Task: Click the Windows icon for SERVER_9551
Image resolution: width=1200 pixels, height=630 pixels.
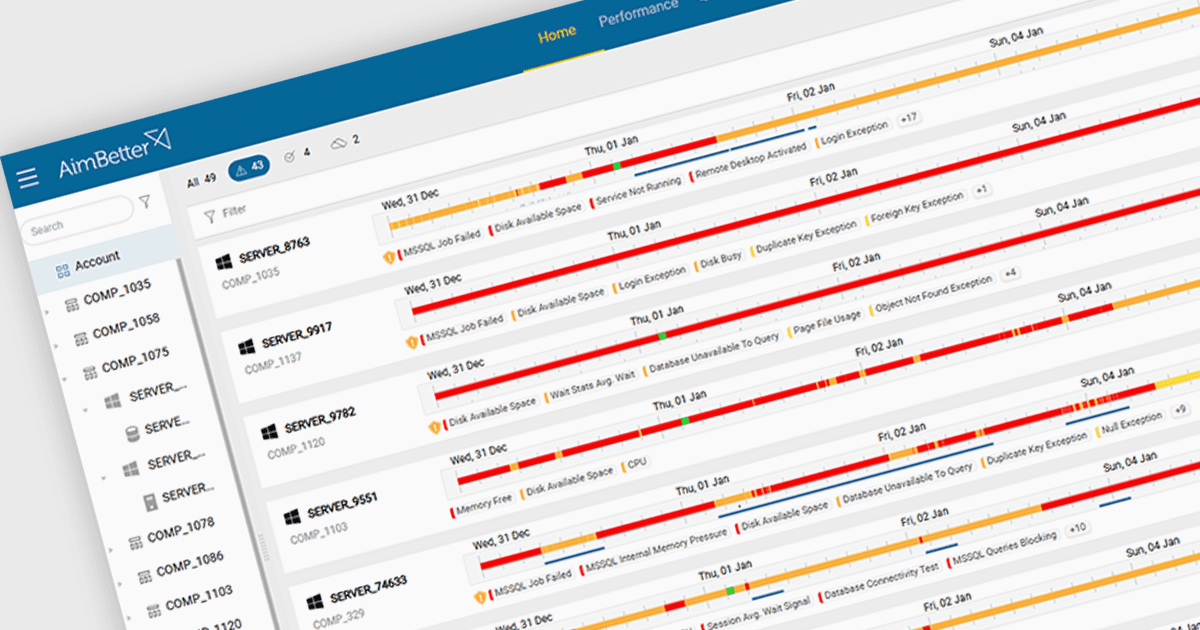Action: [292, 517]
